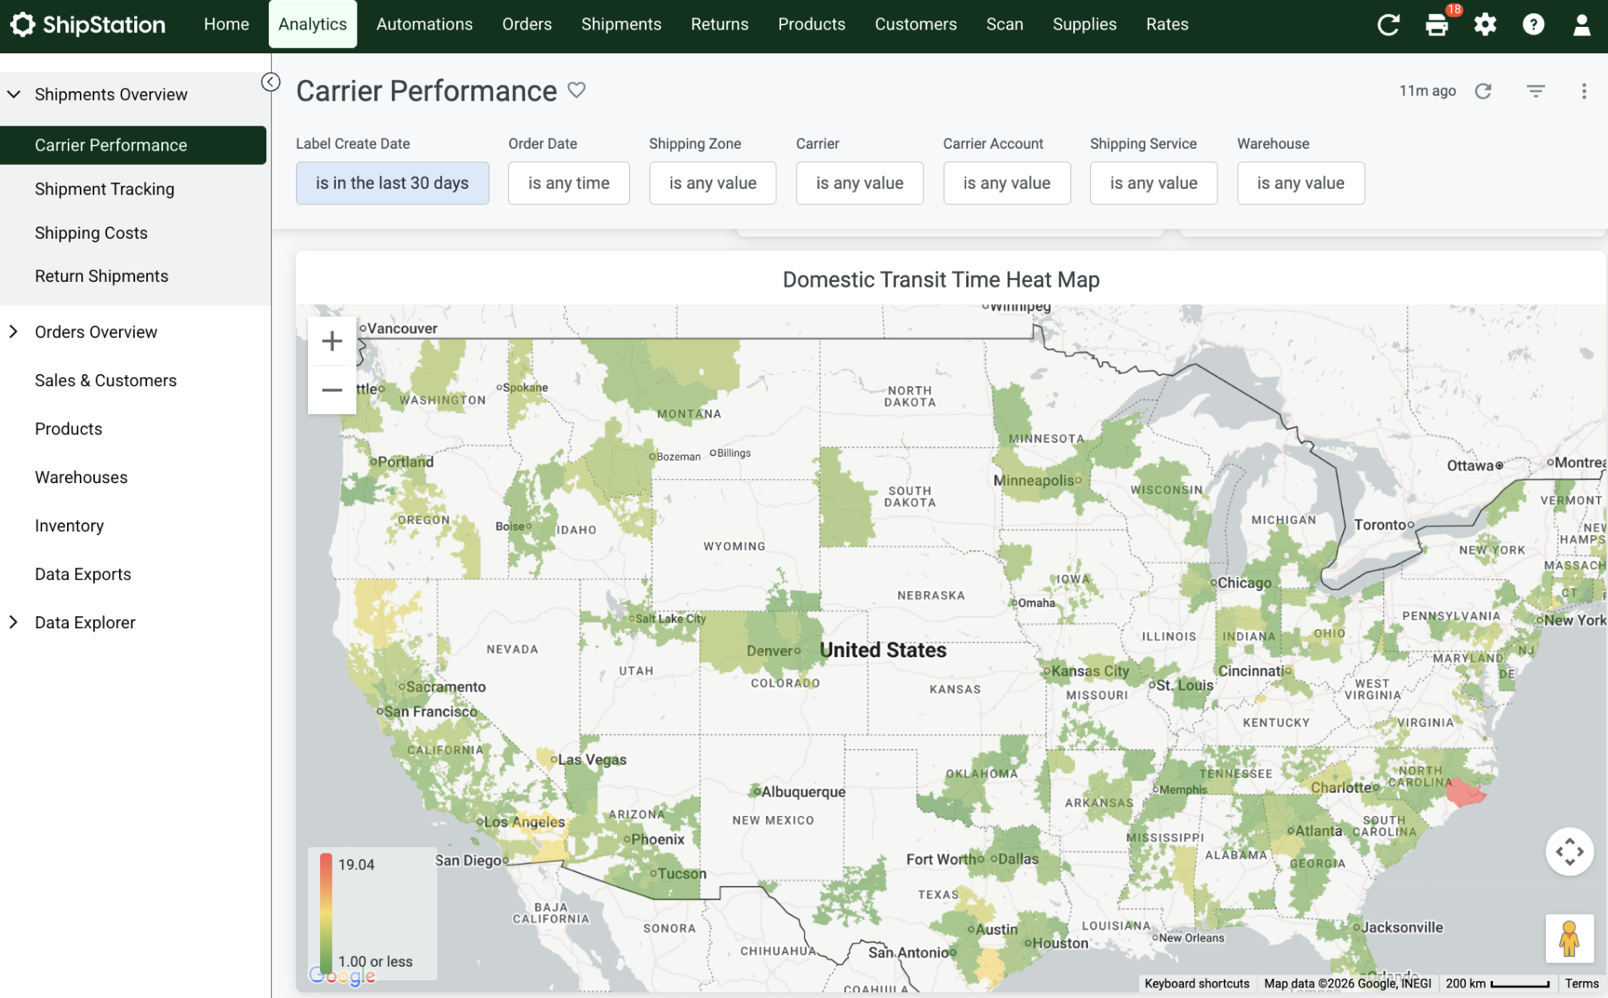The height and width of the screenshot is (998, 1608).
Task: Open Warehouse filter dropdown
Action: (1301, 183)
